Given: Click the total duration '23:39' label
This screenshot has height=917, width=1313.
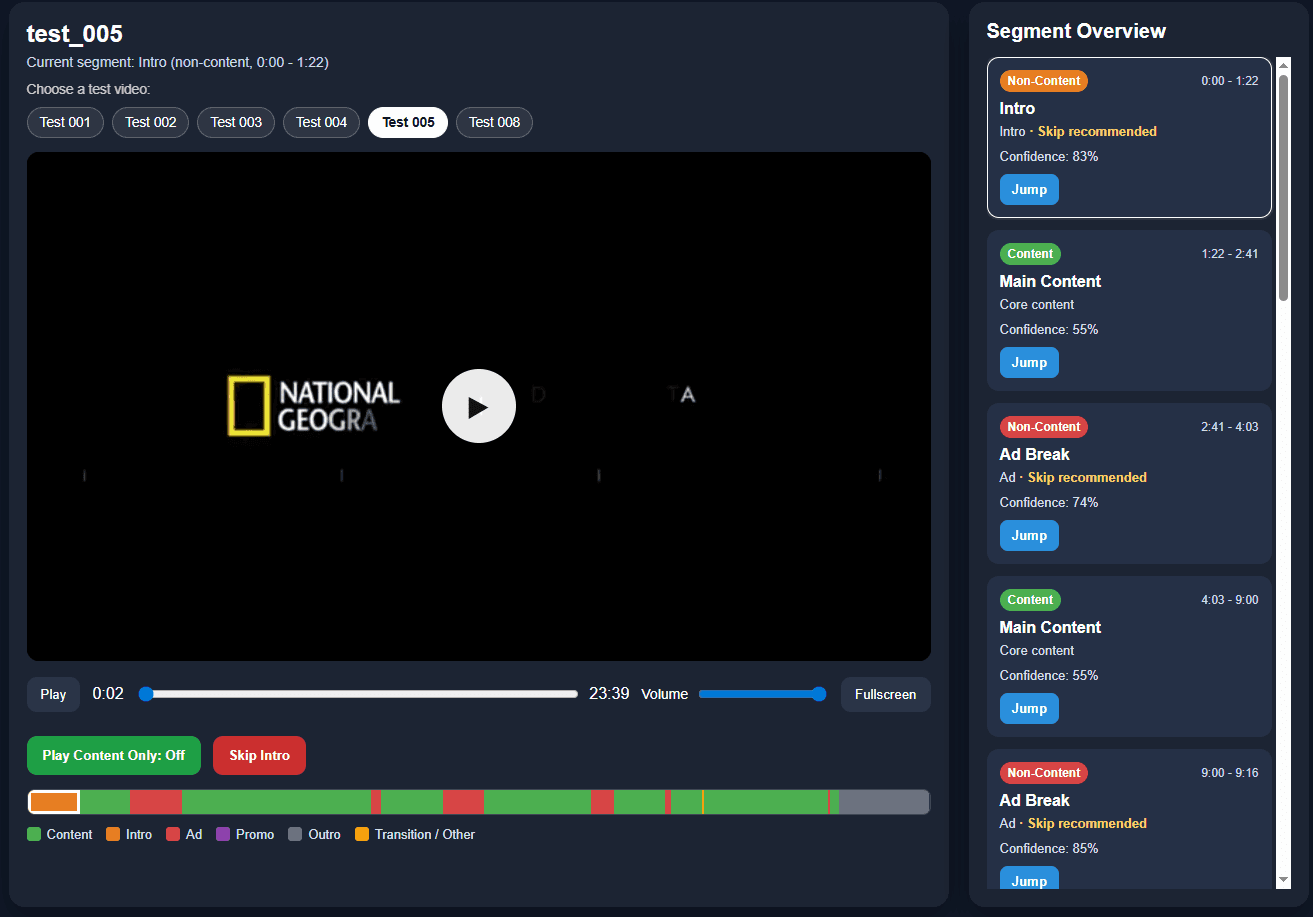Looking at the screenshot, I should click(609, 693).
